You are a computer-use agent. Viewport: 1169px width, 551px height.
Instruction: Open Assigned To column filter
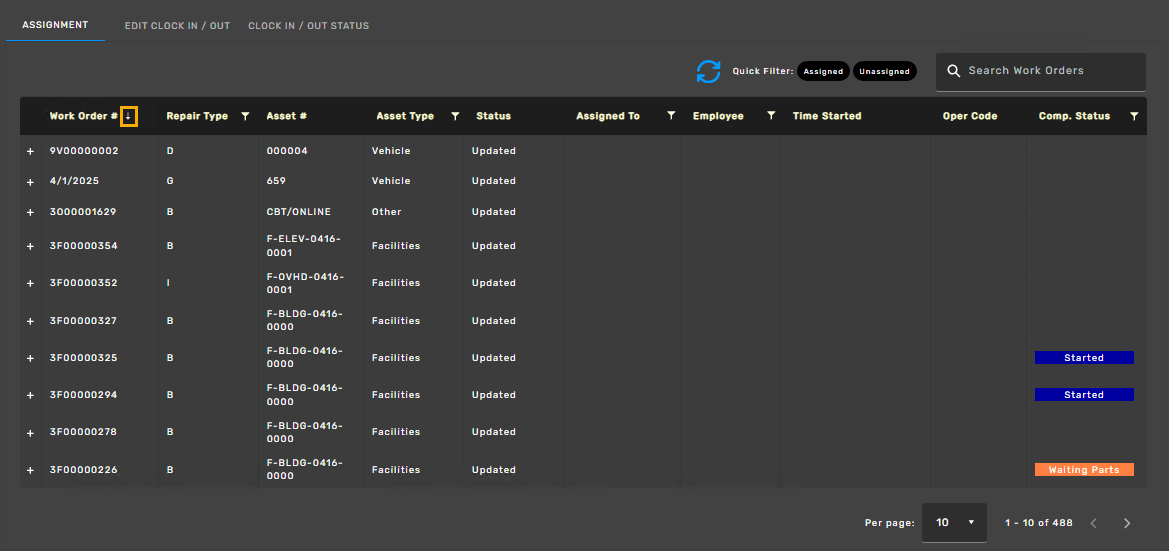point(671,117)
